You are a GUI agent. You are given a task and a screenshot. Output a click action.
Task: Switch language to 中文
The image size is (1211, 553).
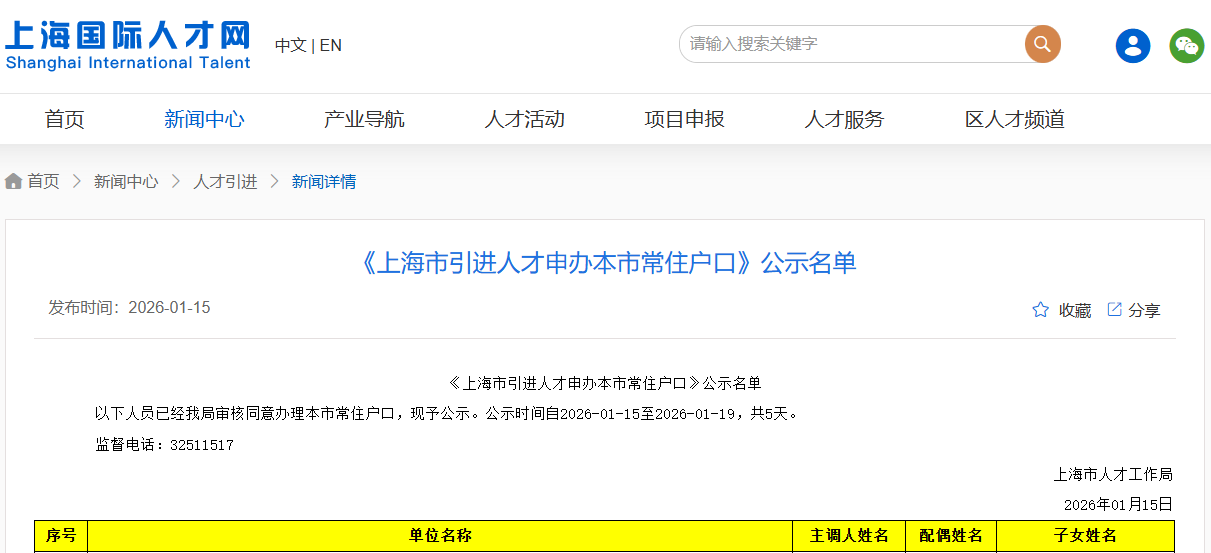(290, 45)
